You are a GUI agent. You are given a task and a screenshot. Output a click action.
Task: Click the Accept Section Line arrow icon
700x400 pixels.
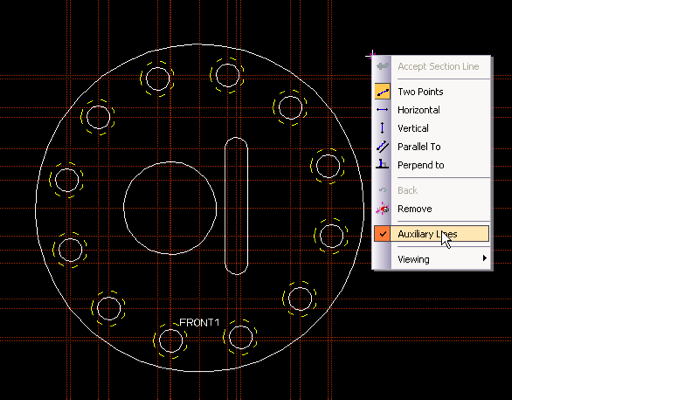[382, 67]
